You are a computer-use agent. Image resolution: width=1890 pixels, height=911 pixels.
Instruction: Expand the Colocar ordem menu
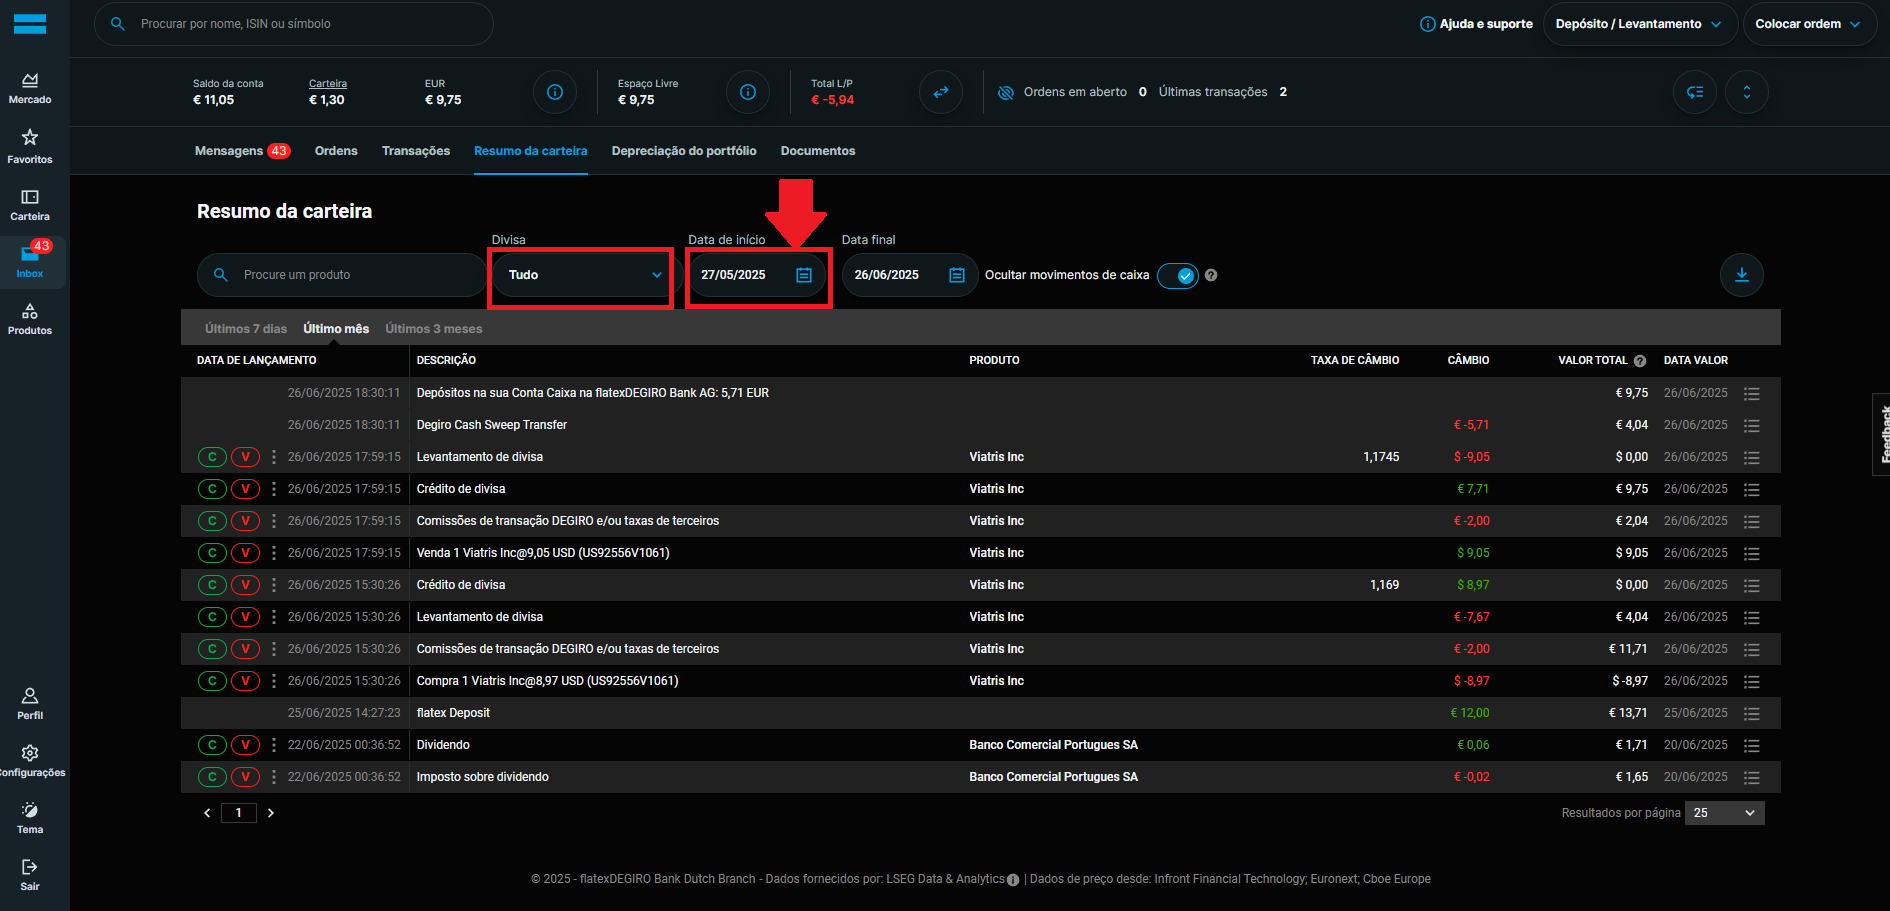pos(1808,24)
